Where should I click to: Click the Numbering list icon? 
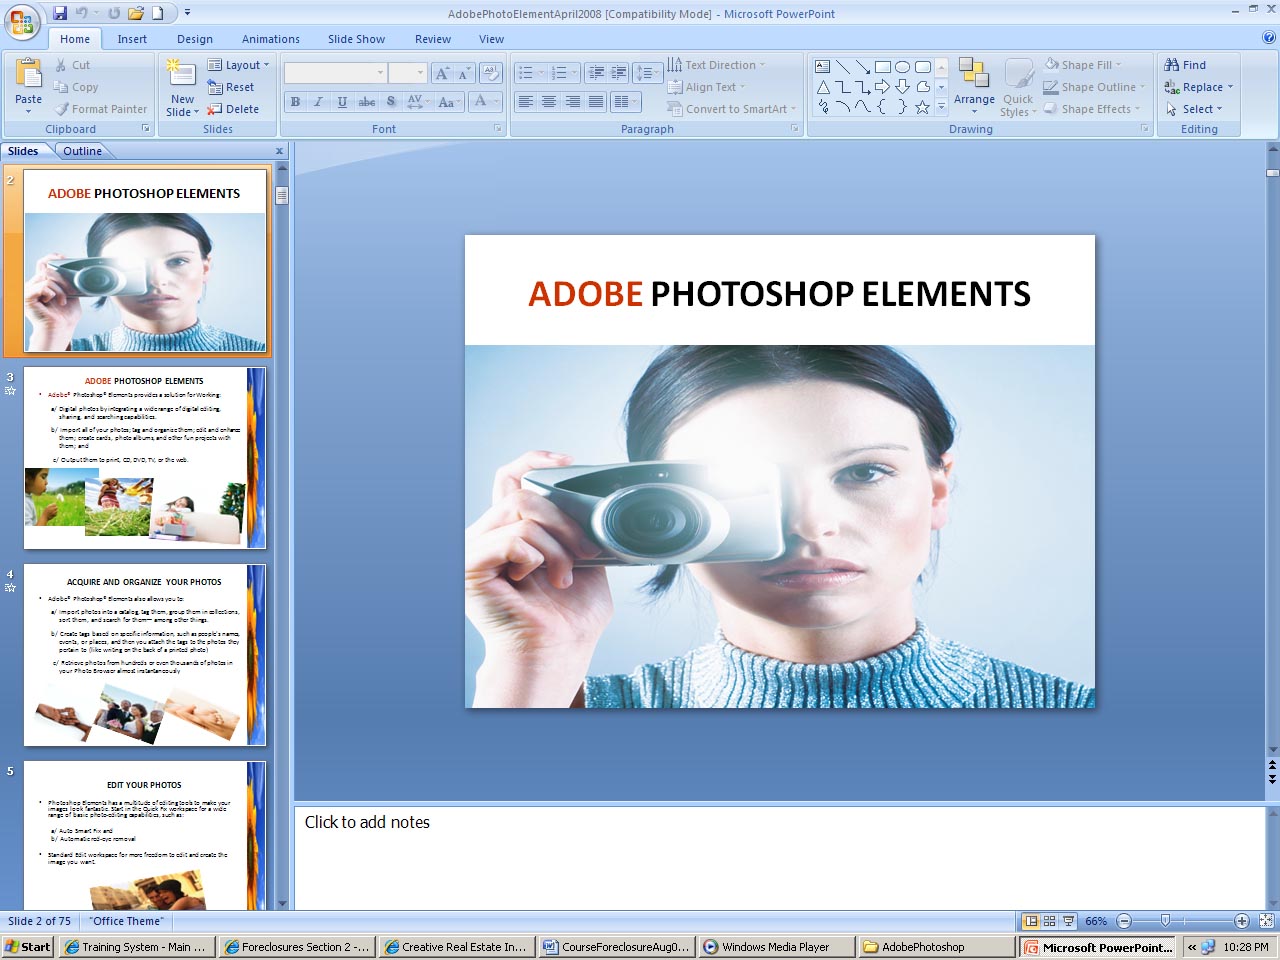coord(560,73)
